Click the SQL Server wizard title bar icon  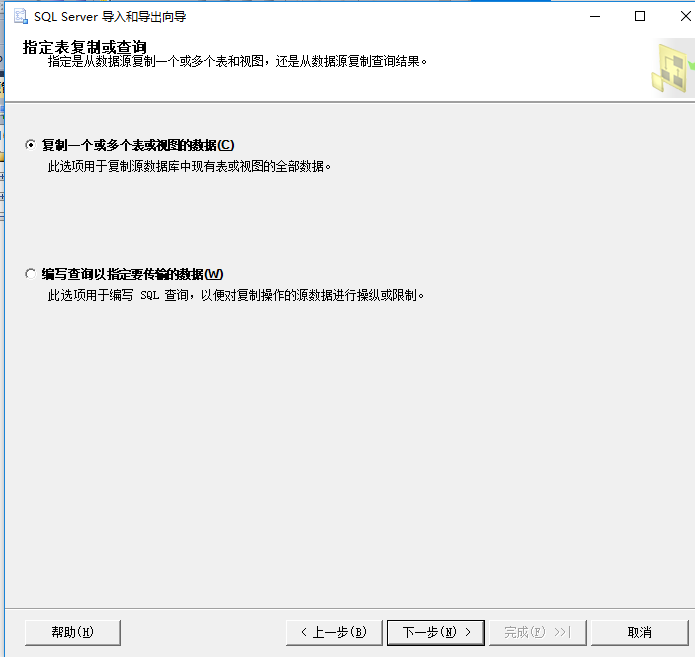pyautogui.click(x=20, y=16)
